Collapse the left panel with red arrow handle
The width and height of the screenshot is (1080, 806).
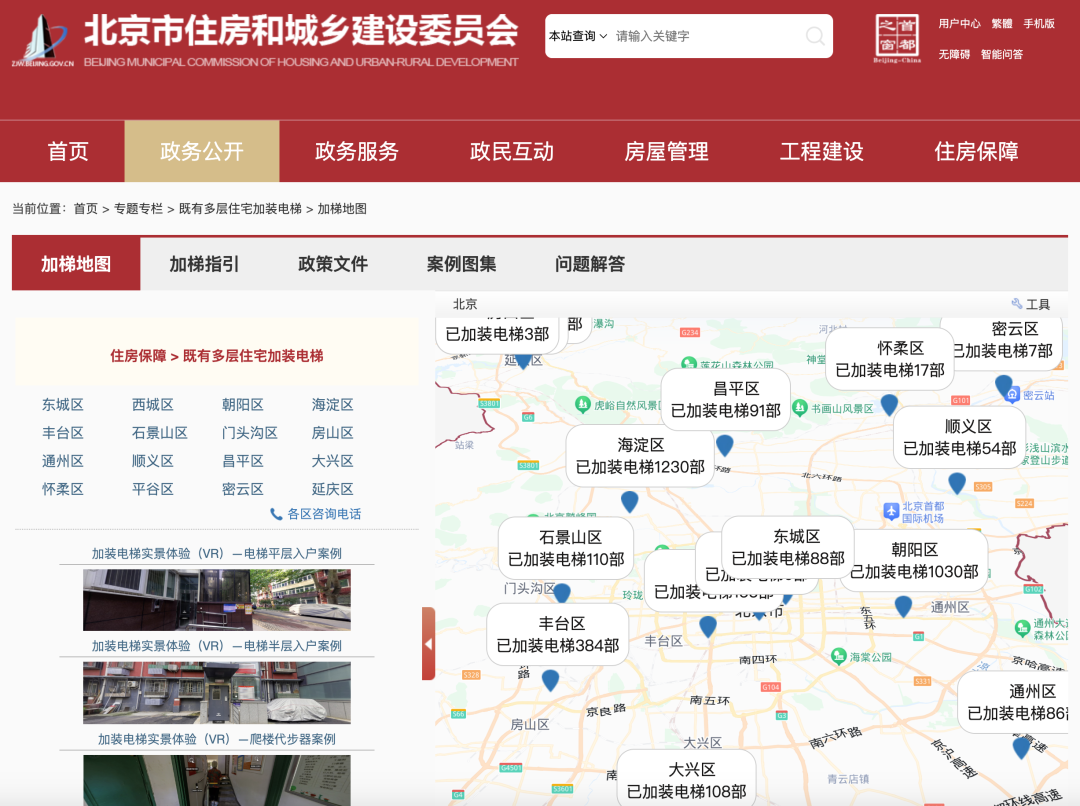coord(428,643)
